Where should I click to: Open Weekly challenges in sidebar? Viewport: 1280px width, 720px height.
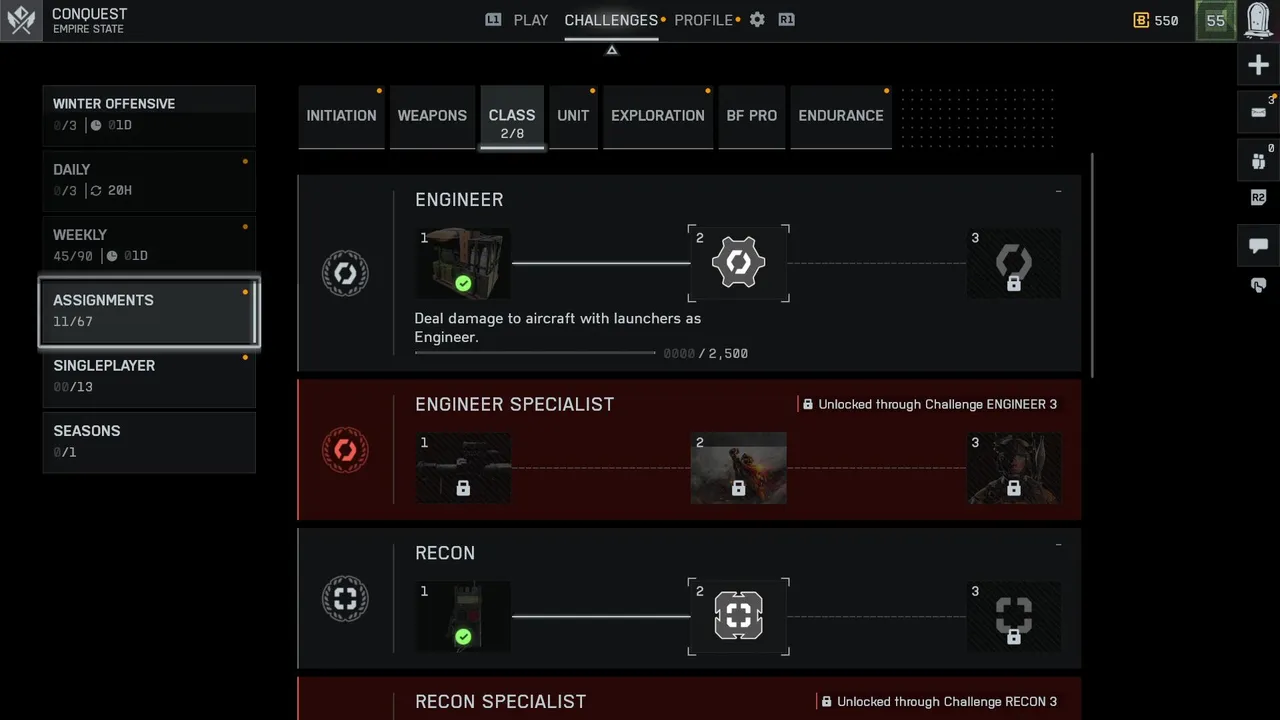point(149,245)
